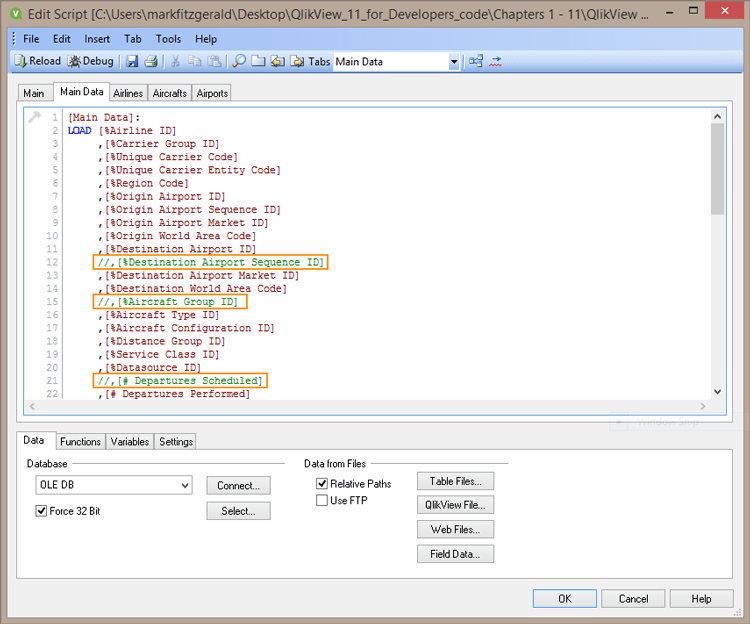Open the Tabs dropdown showing Main Data
Screen dimensions: 750x624
[x=454, y=62]
